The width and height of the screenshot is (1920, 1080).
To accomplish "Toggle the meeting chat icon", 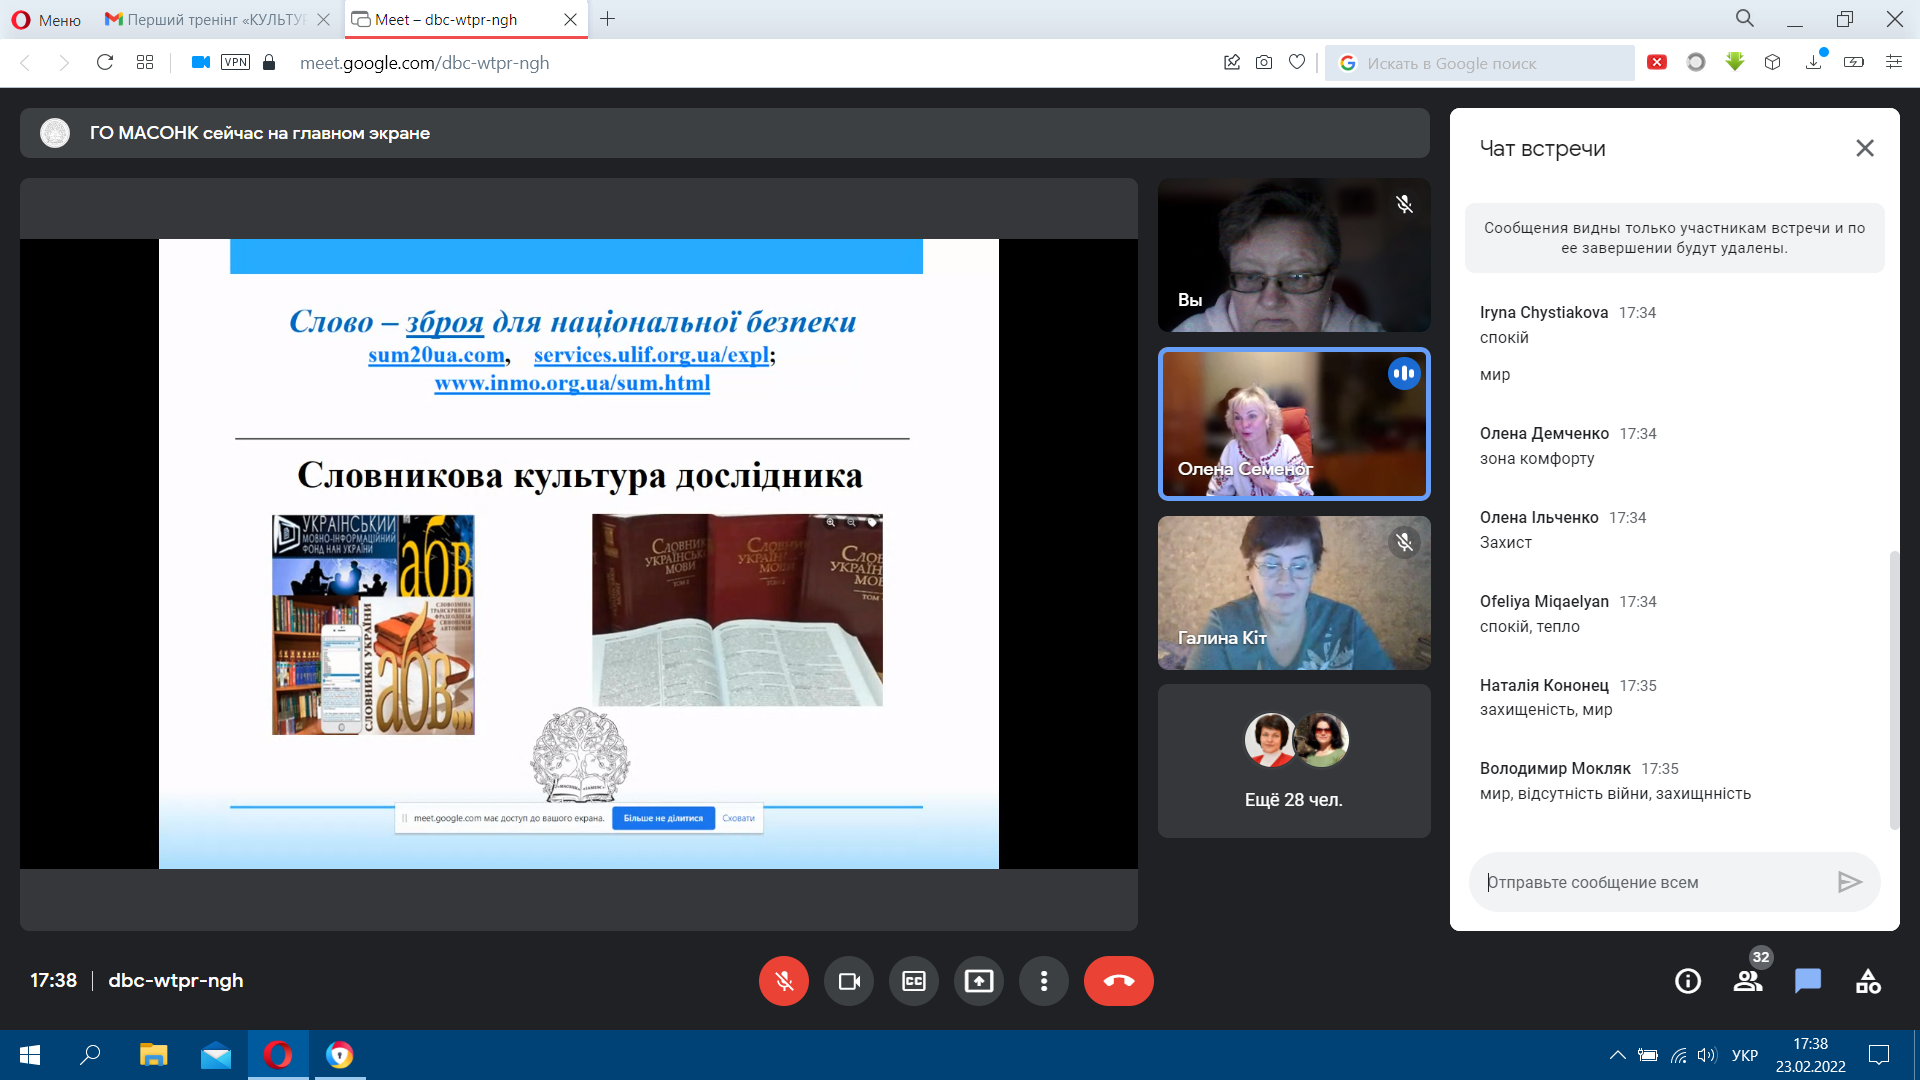I will click(x=1808, y=981).
